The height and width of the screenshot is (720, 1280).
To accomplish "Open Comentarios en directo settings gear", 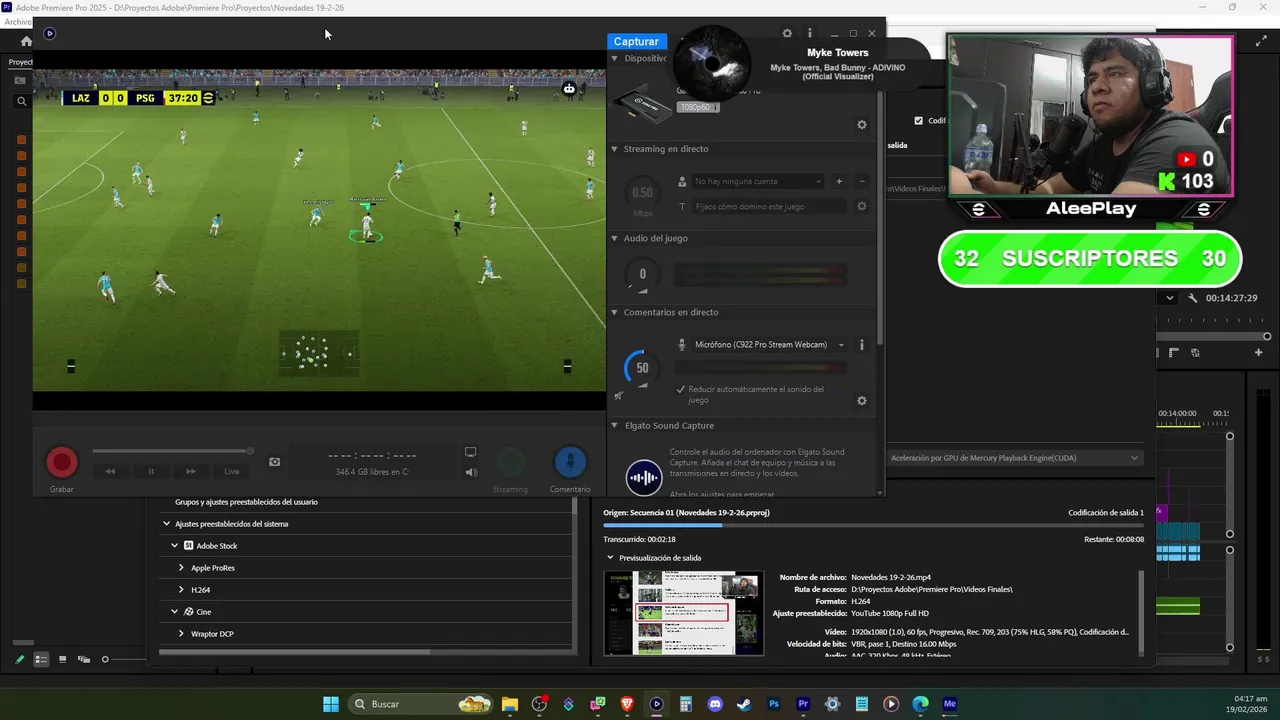I will 862,401.
